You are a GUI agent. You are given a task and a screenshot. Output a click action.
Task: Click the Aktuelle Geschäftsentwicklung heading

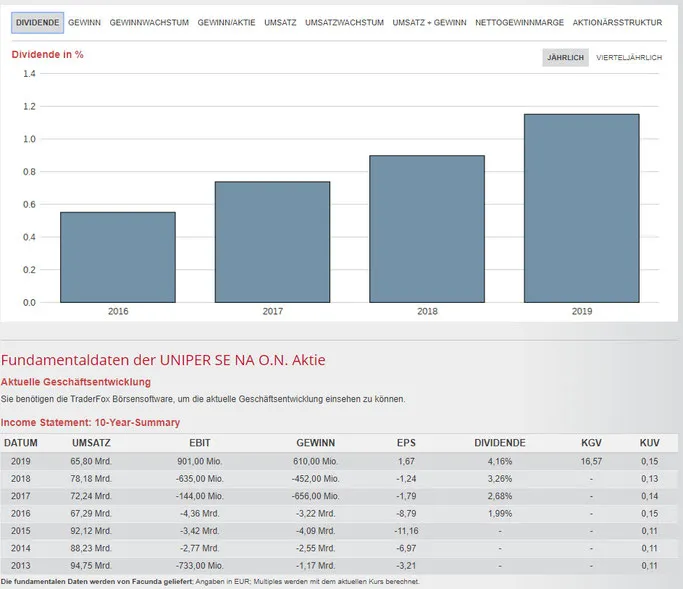[76, 382]
